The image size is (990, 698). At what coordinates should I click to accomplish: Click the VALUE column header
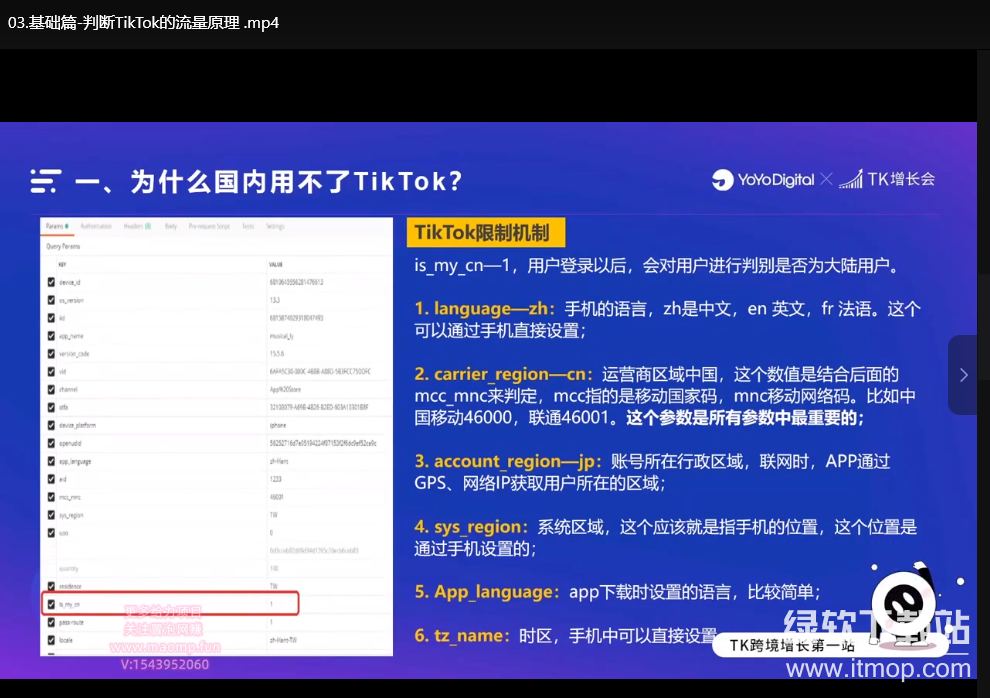(x=276, y=264)
